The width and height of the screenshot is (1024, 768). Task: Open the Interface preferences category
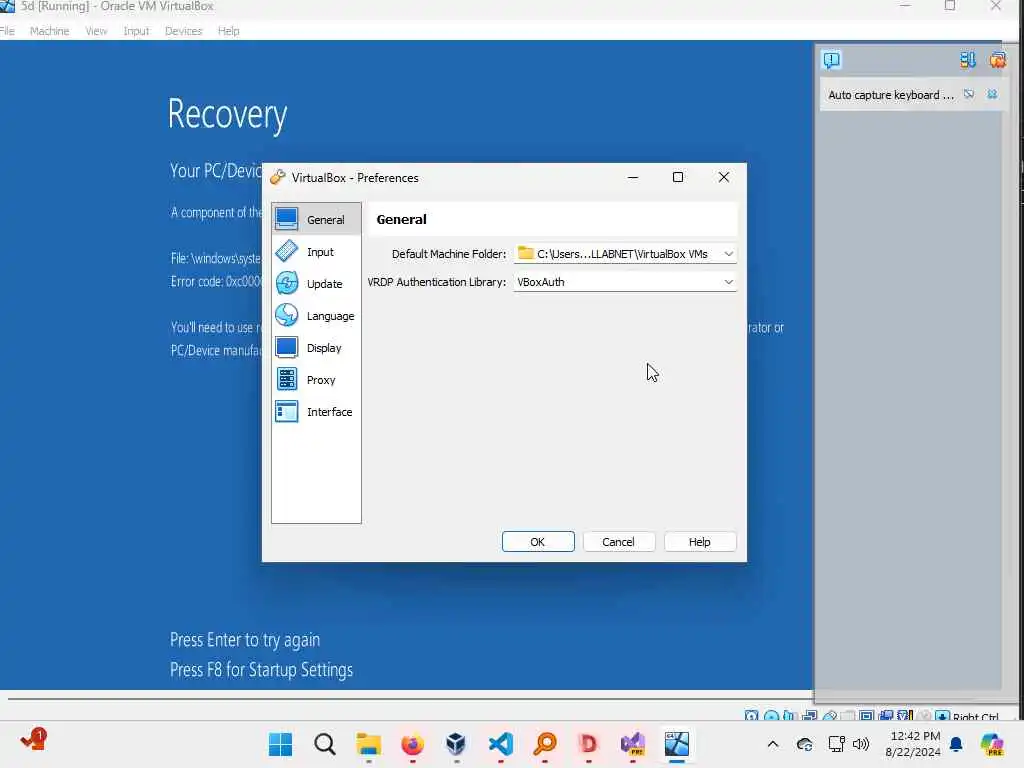pos(316,411)
